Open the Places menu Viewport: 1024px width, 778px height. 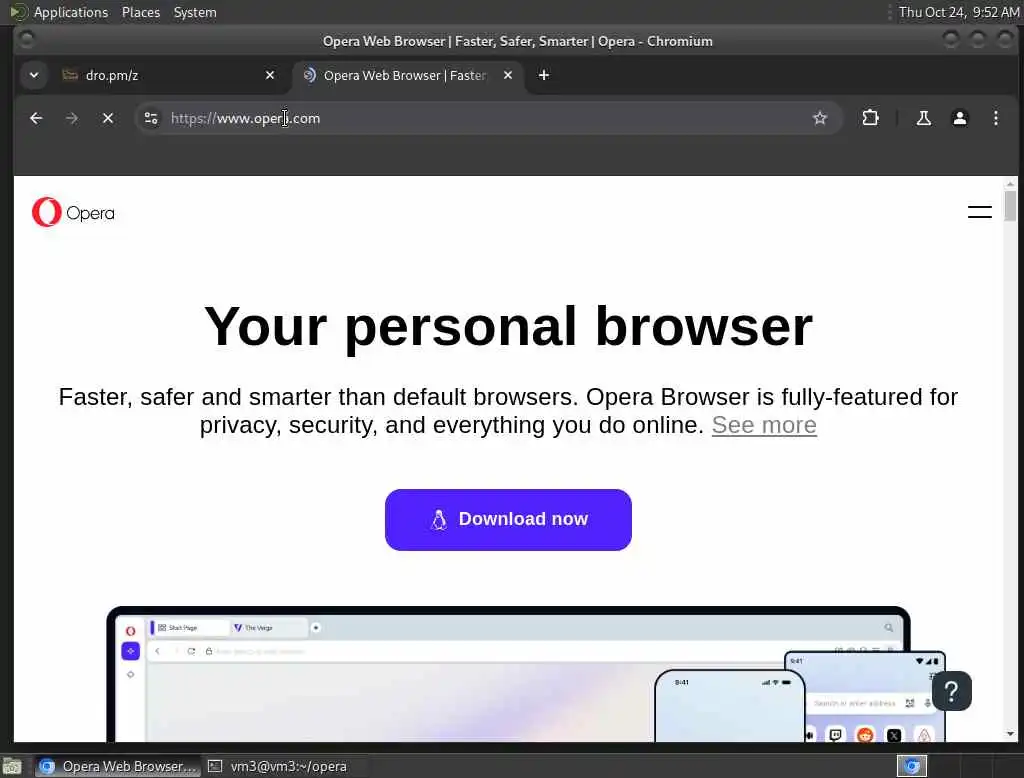point(140,12)
